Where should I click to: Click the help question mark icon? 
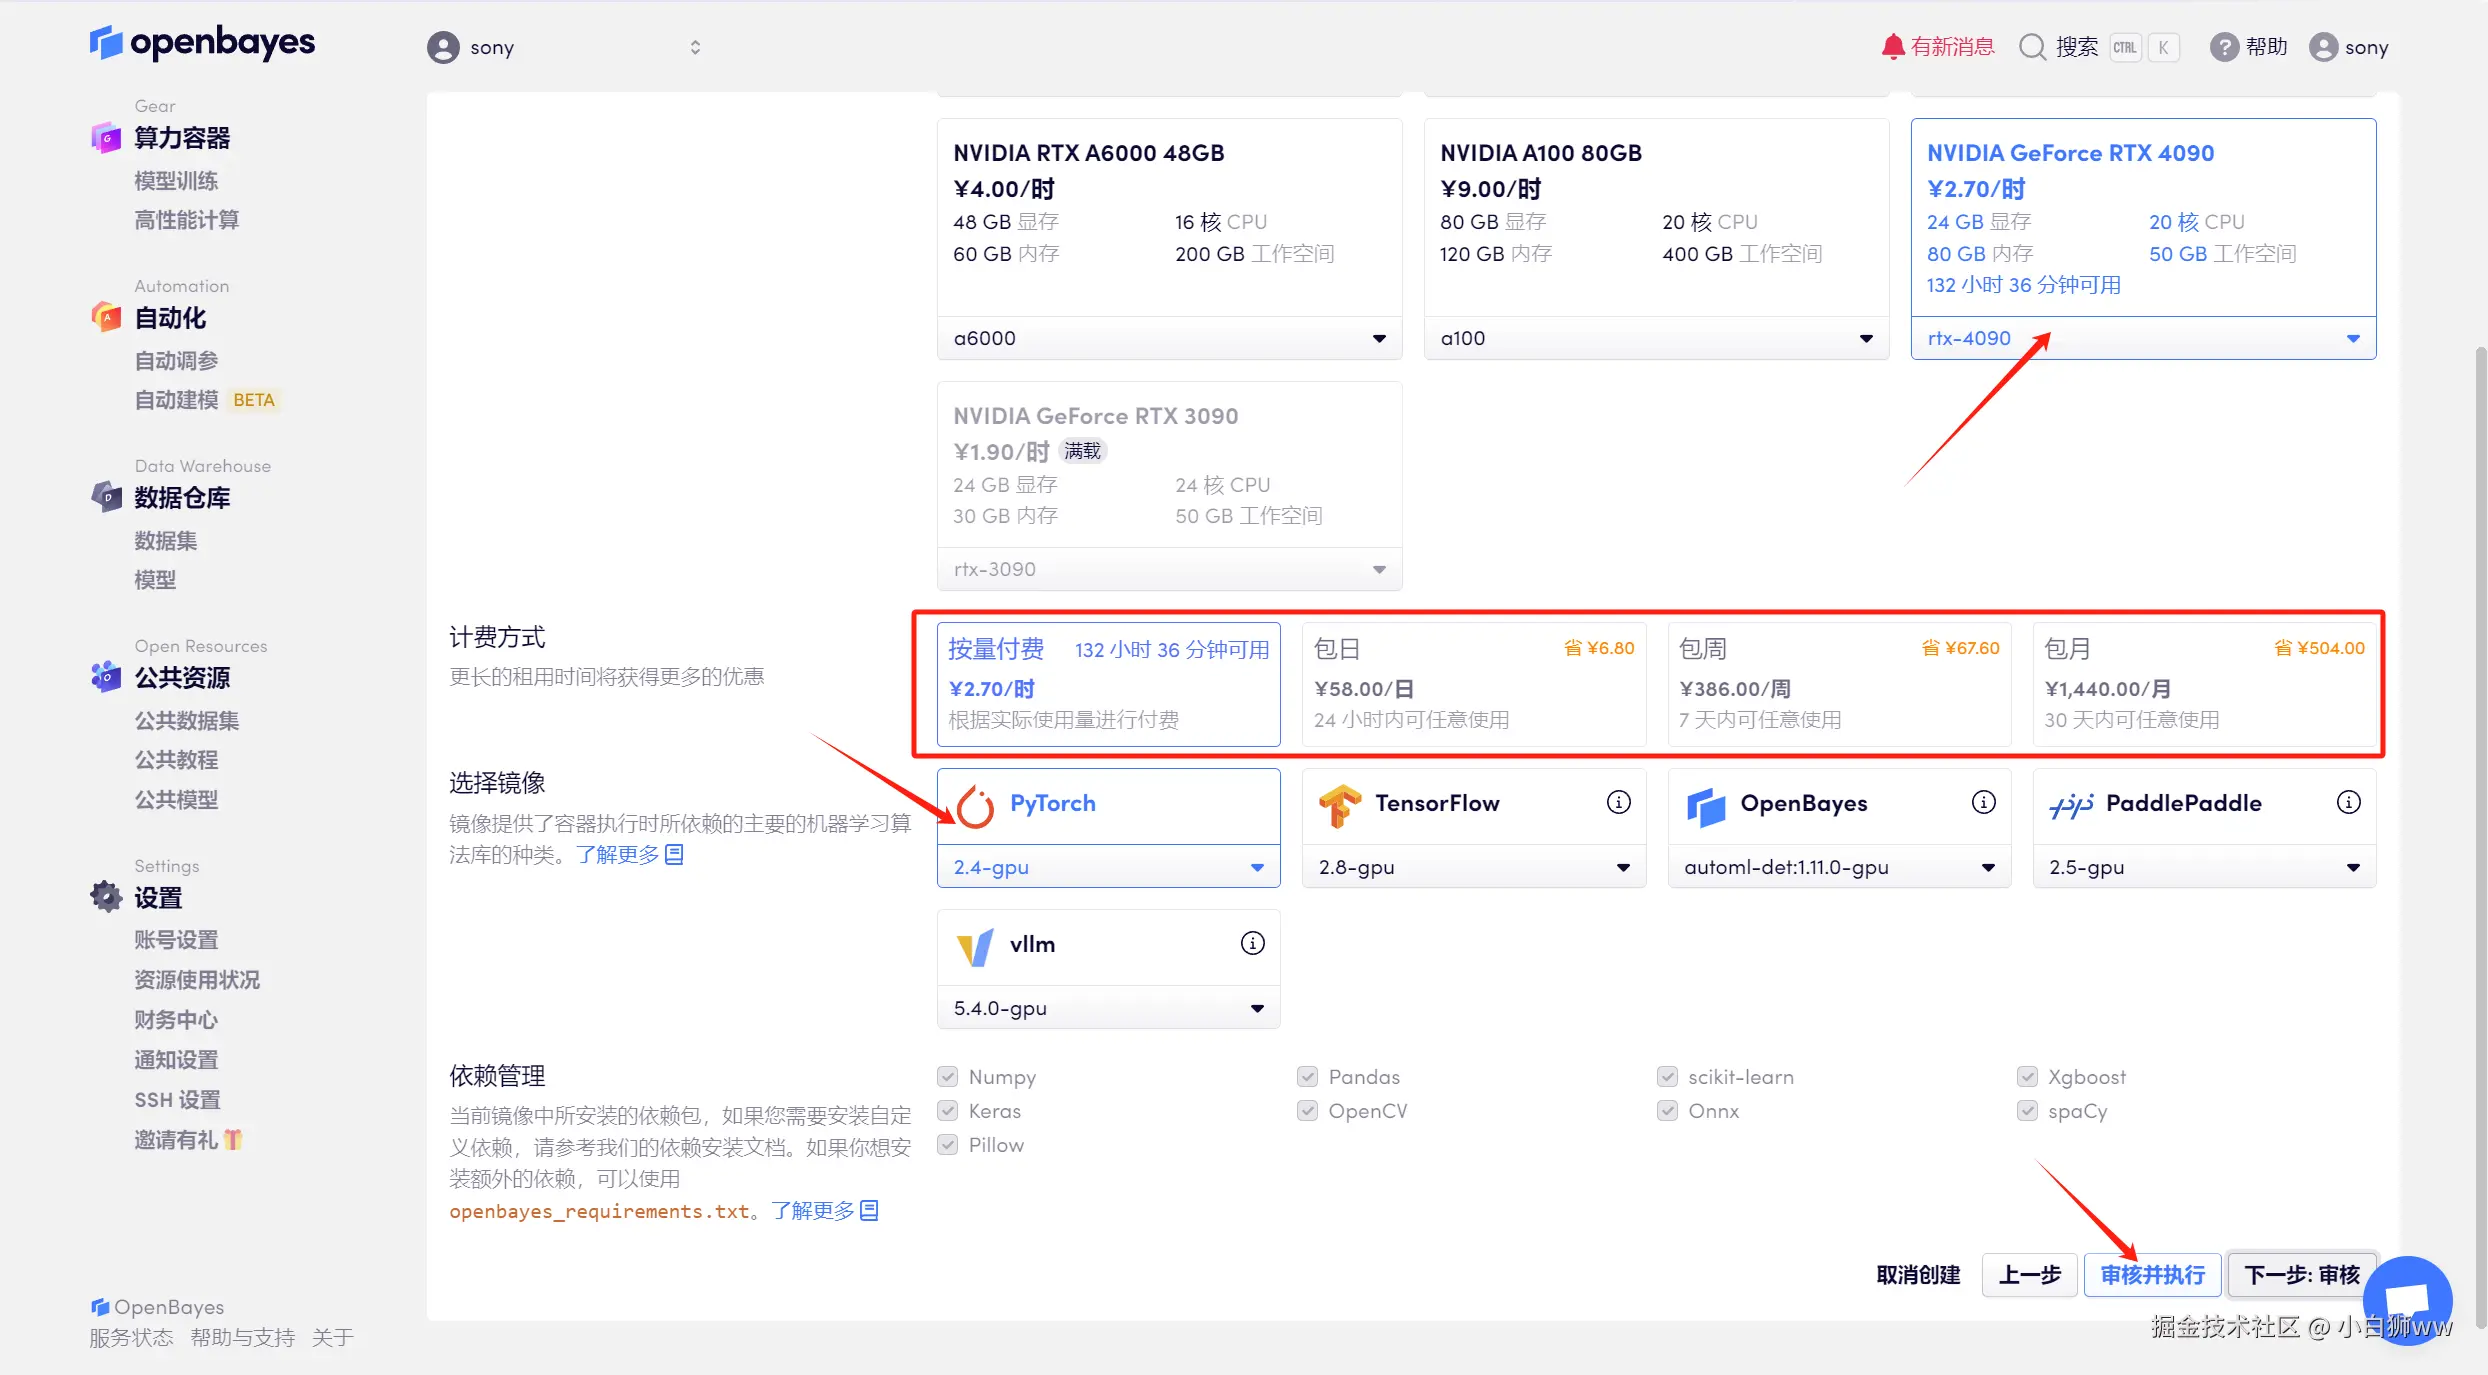pyautogui.click(x=2223, y=47)
